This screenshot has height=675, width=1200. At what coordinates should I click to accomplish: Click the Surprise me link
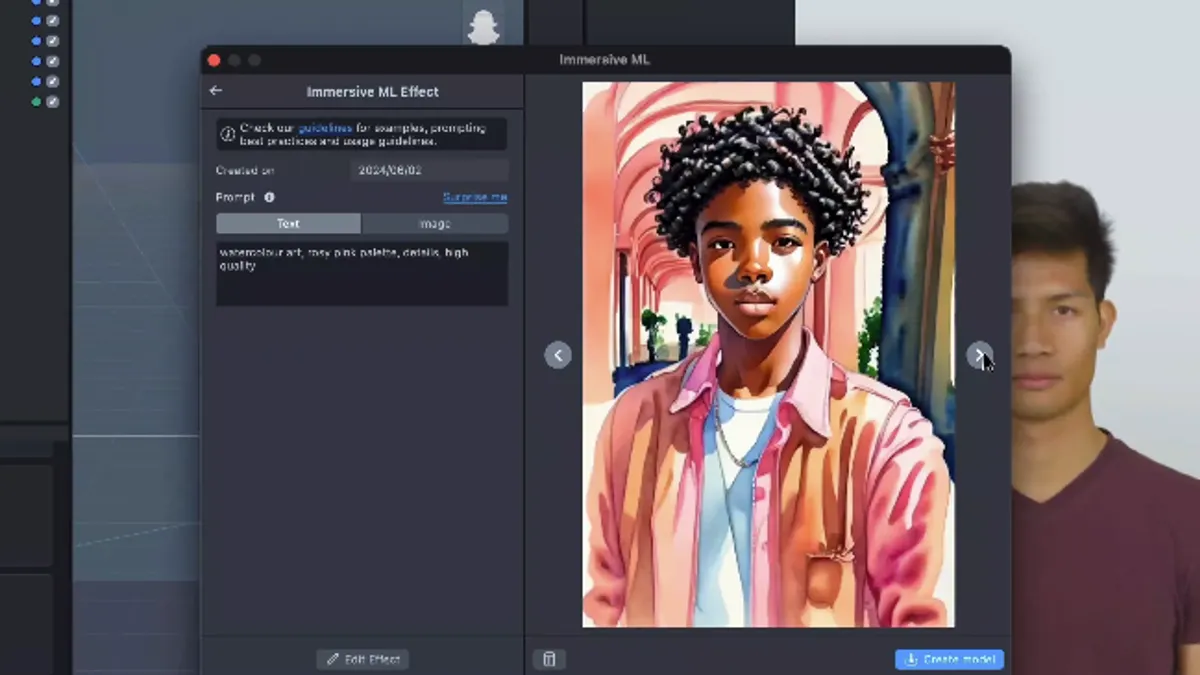[475, 198]
